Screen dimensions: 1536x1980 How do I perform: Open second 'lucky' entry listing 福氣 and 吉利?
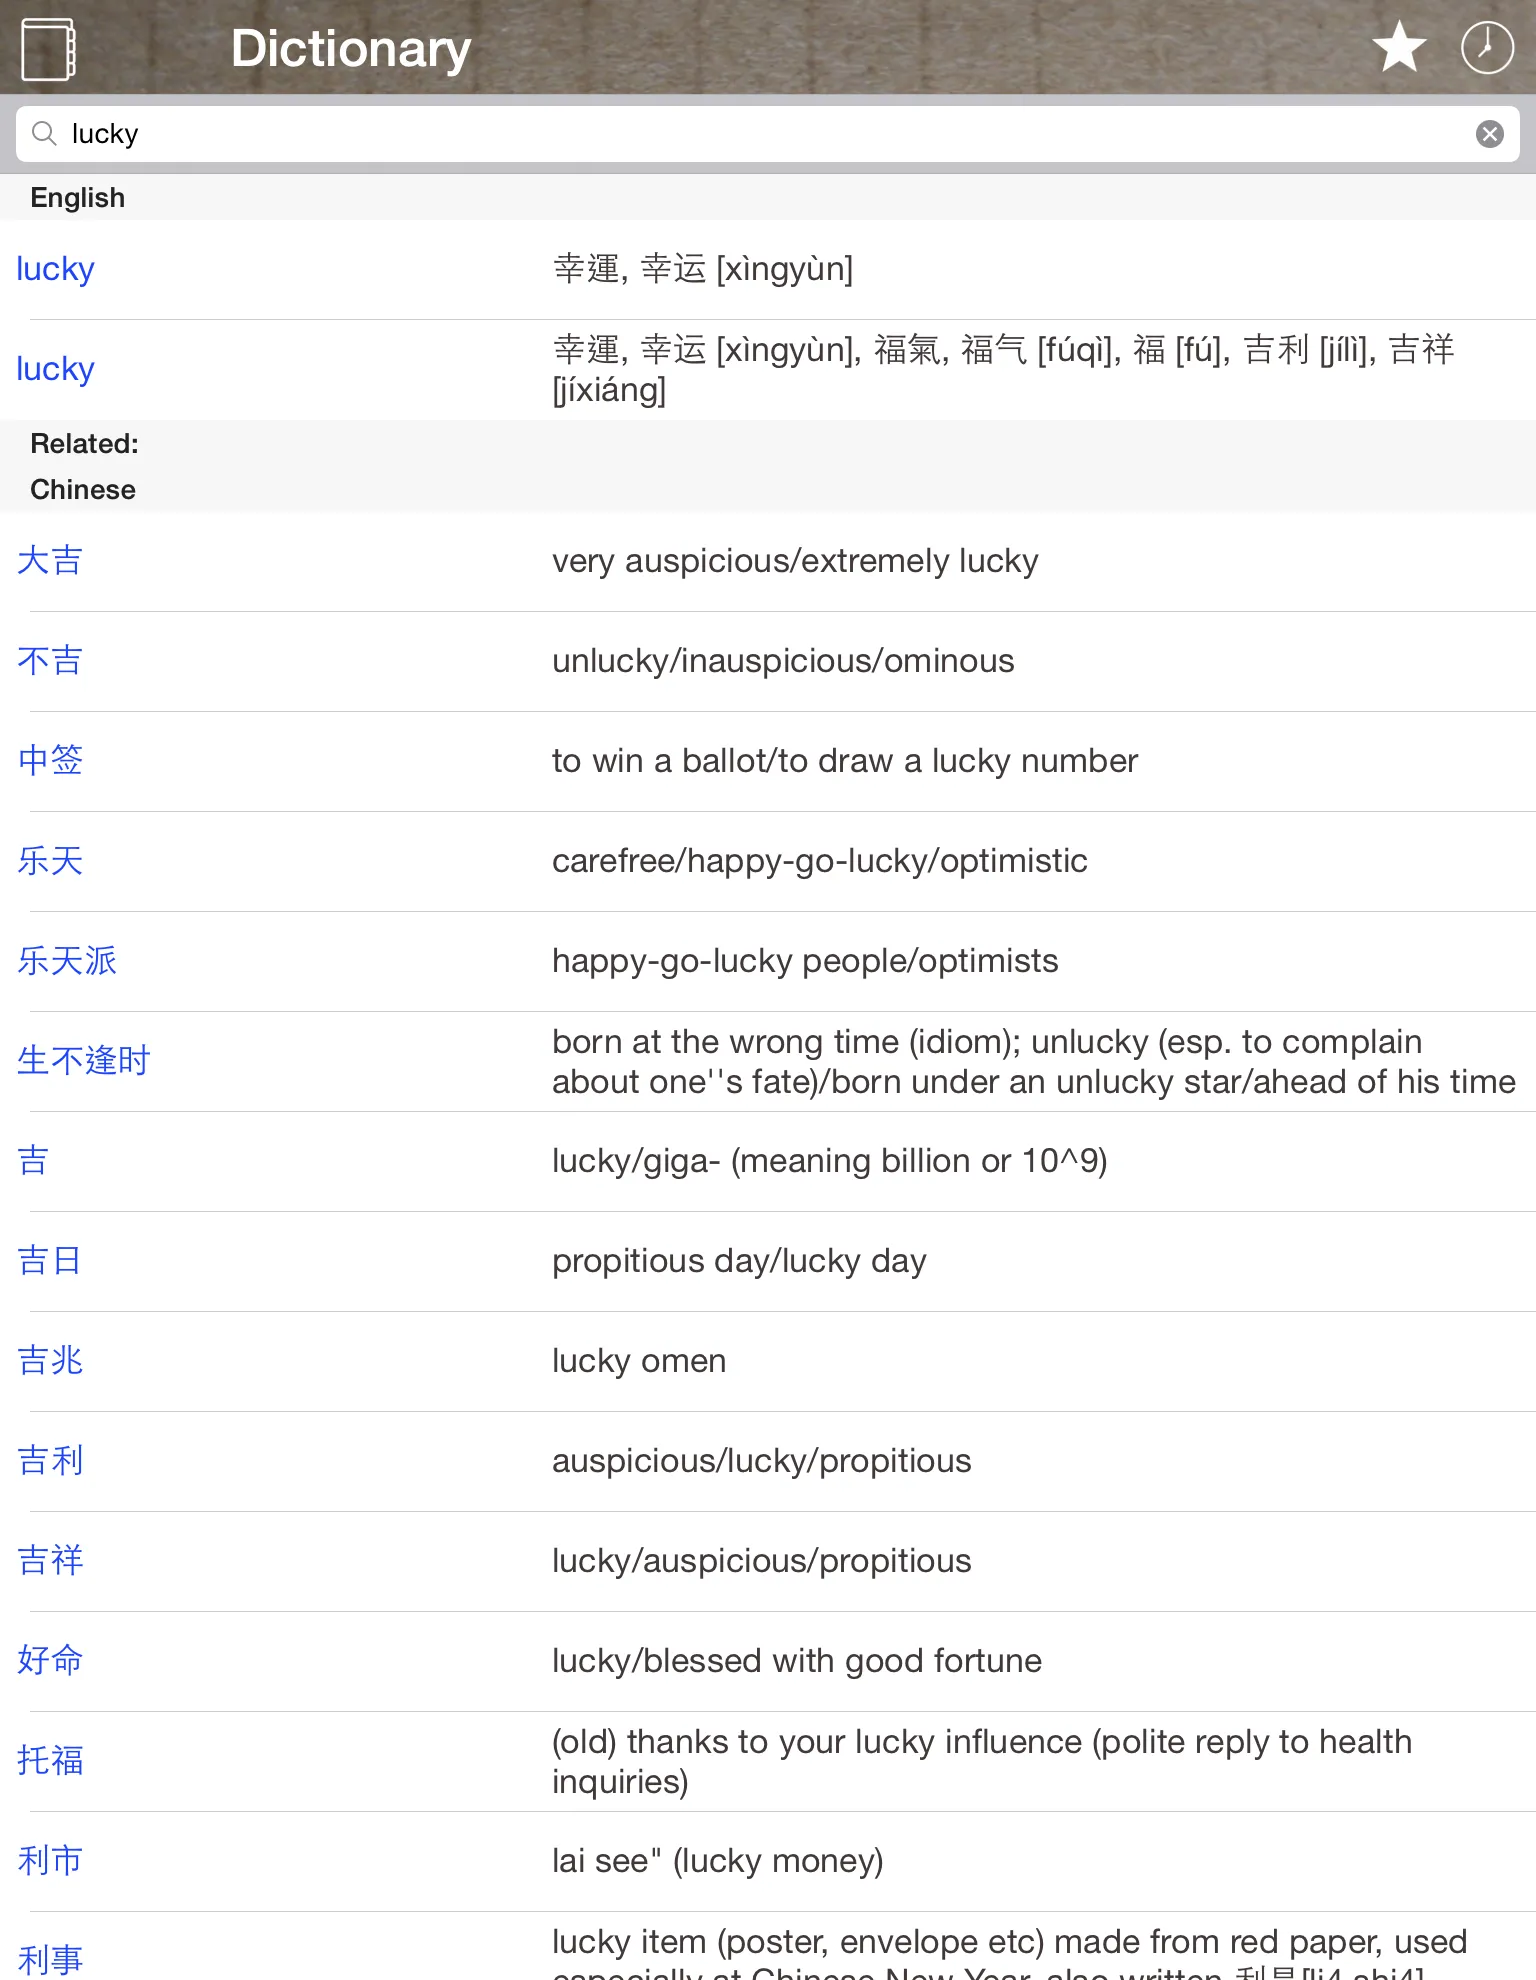coord(768,369)
